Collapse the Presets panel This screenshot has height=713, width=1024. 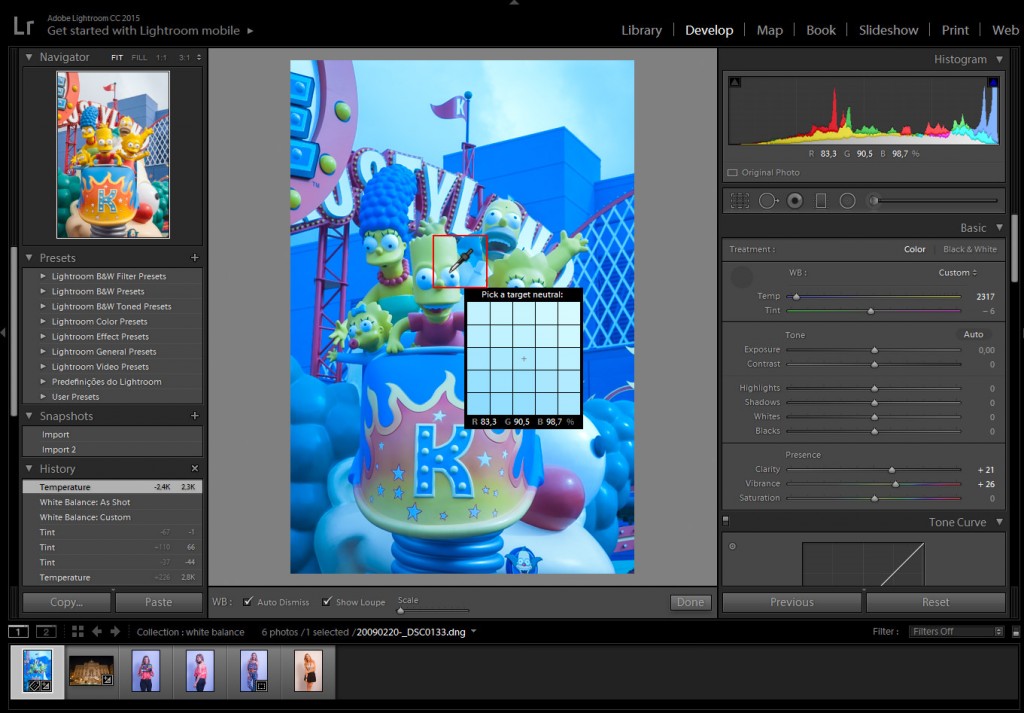(x=29, y=258)
